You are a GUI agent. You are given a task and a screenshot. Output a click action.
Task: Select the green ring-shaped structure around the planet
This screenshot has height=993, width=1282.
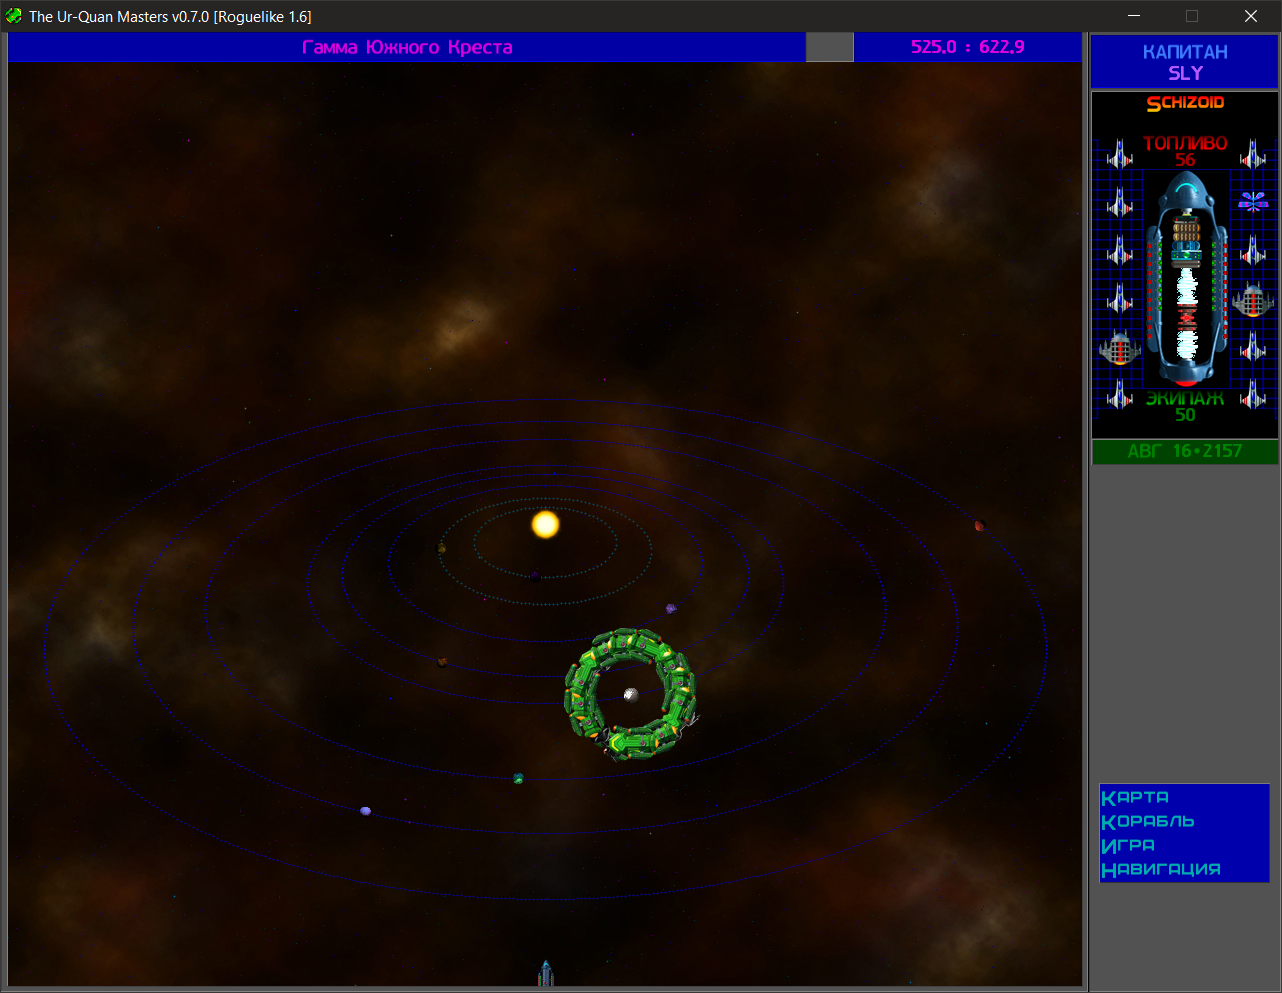tap(631, 693)
